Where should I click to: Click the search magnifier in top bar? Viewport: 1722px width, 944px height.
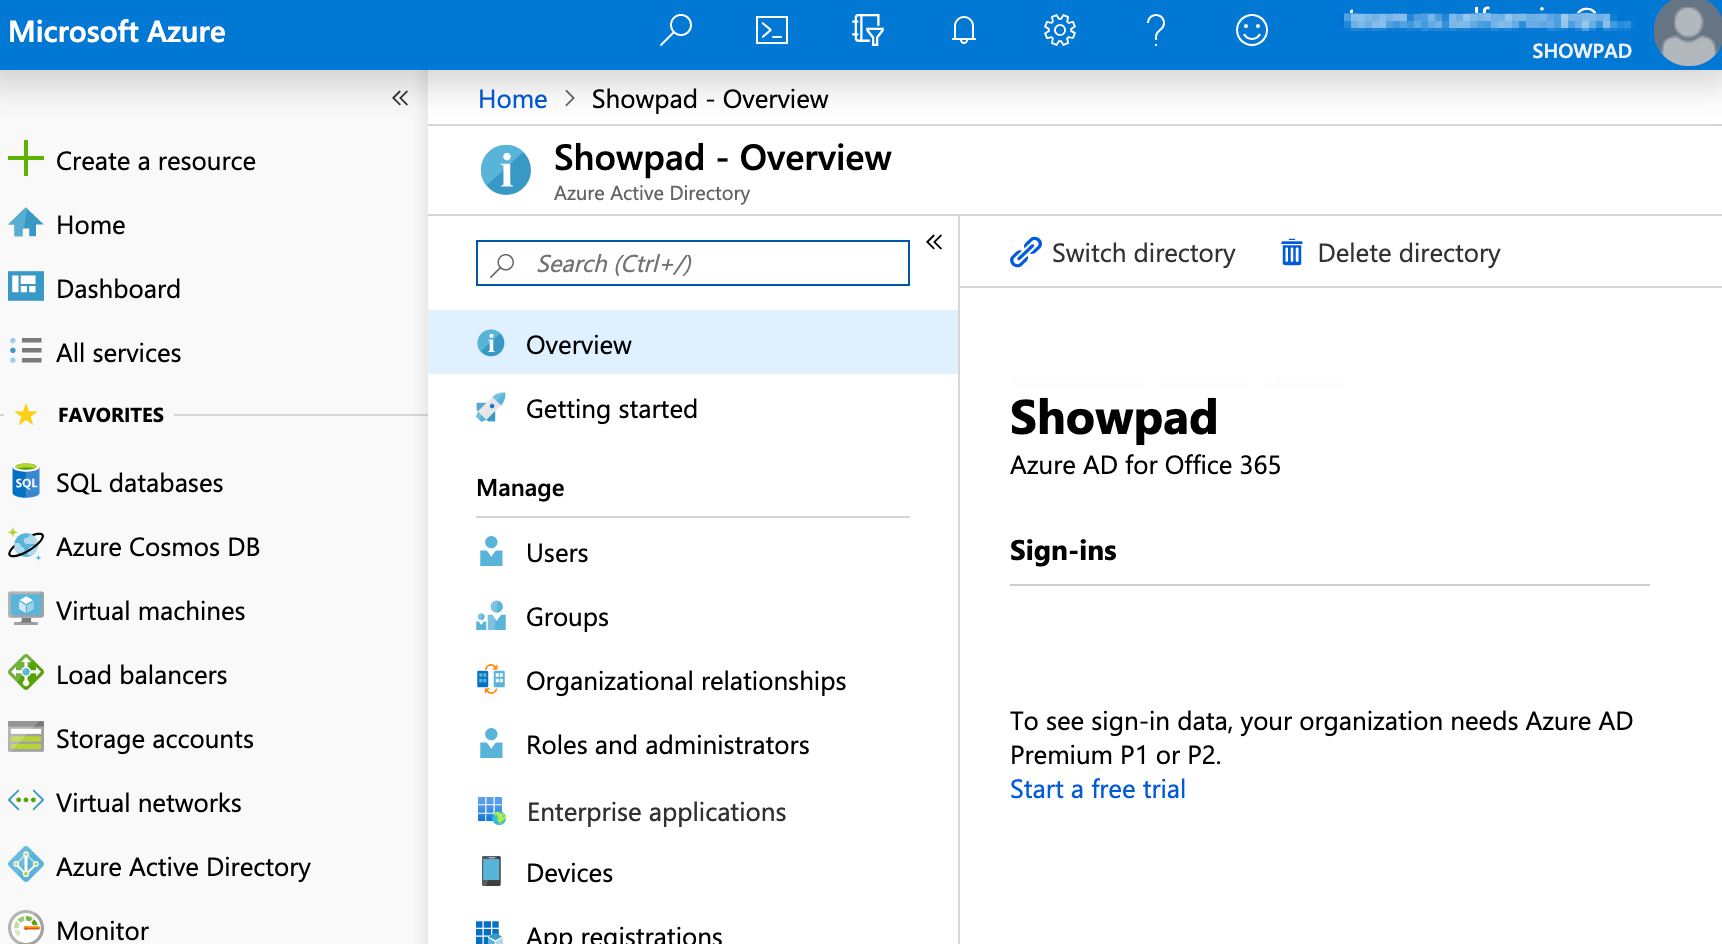[x=676, y=31]
